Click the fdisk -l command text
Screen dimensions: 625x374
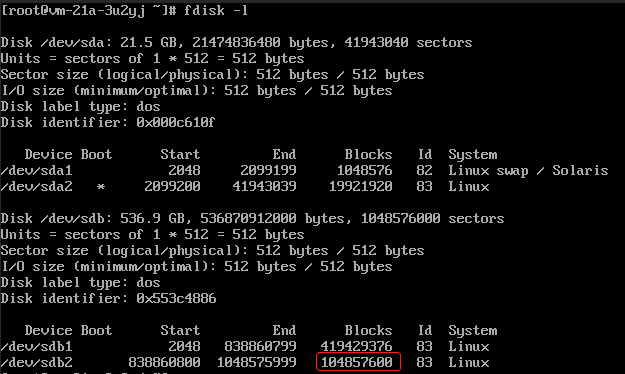[x=216, y=10]
